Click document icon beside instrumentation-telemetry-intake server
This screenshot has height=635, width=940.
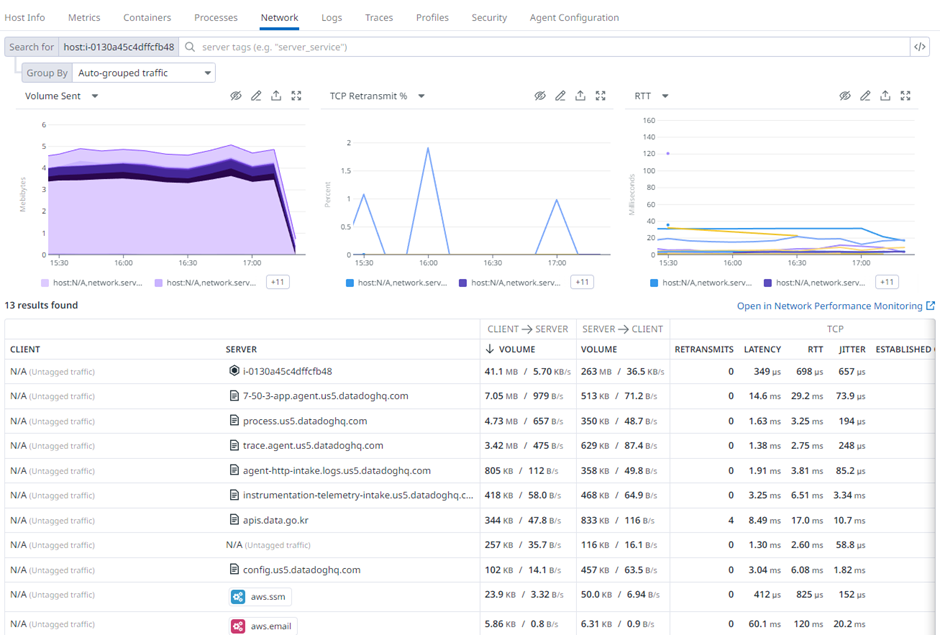click(x=234, y=495)
